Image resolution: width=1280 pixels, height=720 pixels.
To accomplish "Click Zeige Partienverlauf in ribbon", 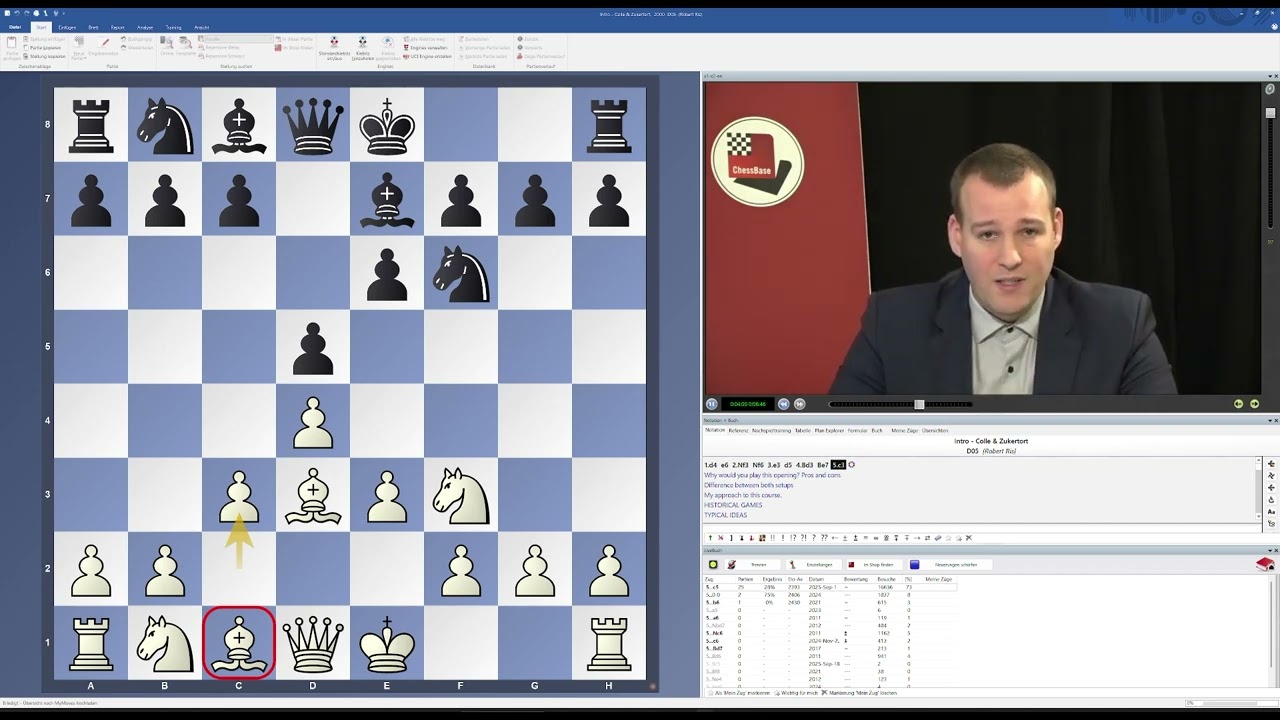I will [x=541, y=56].
